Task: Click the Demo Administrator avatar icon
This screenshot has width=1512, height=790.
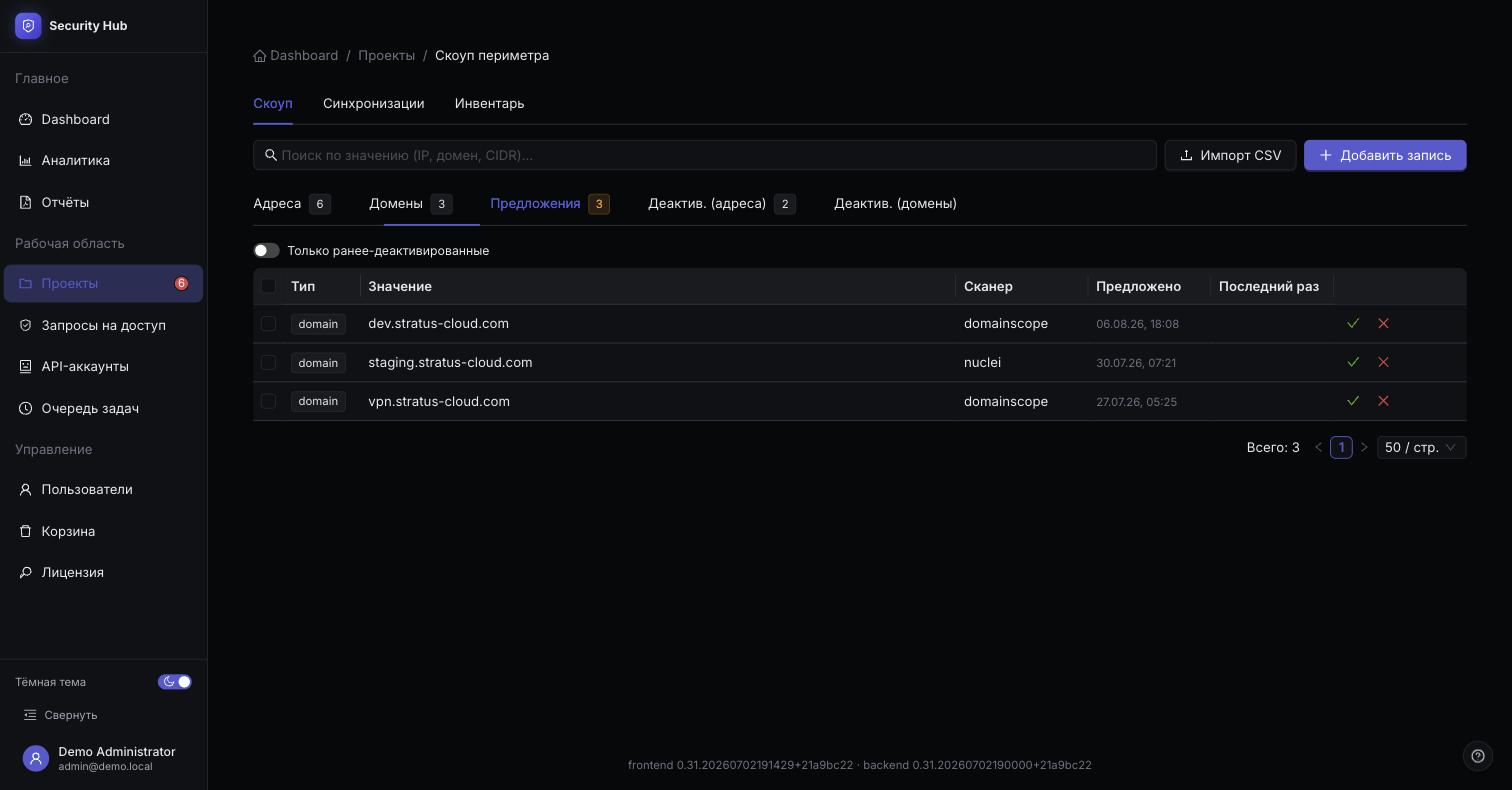Action: [36, 759]
